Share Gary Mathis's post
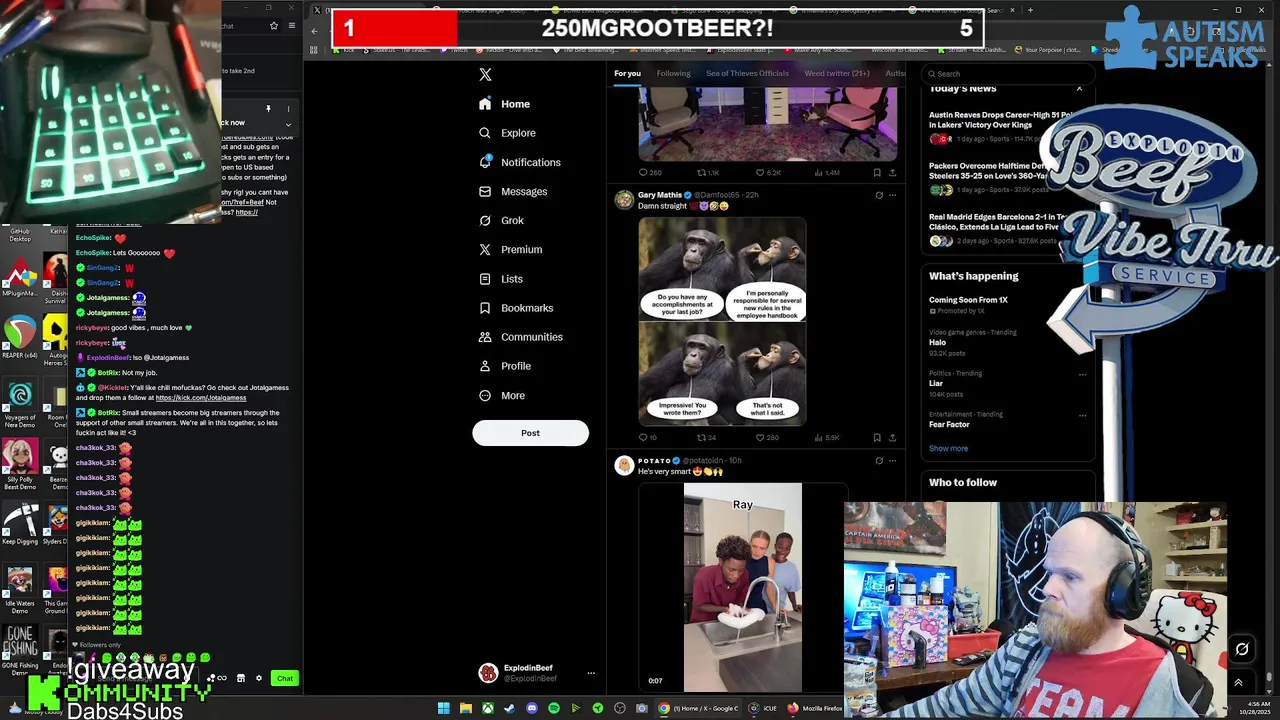This screenshot has height=720, width=1280. [892, 437]
